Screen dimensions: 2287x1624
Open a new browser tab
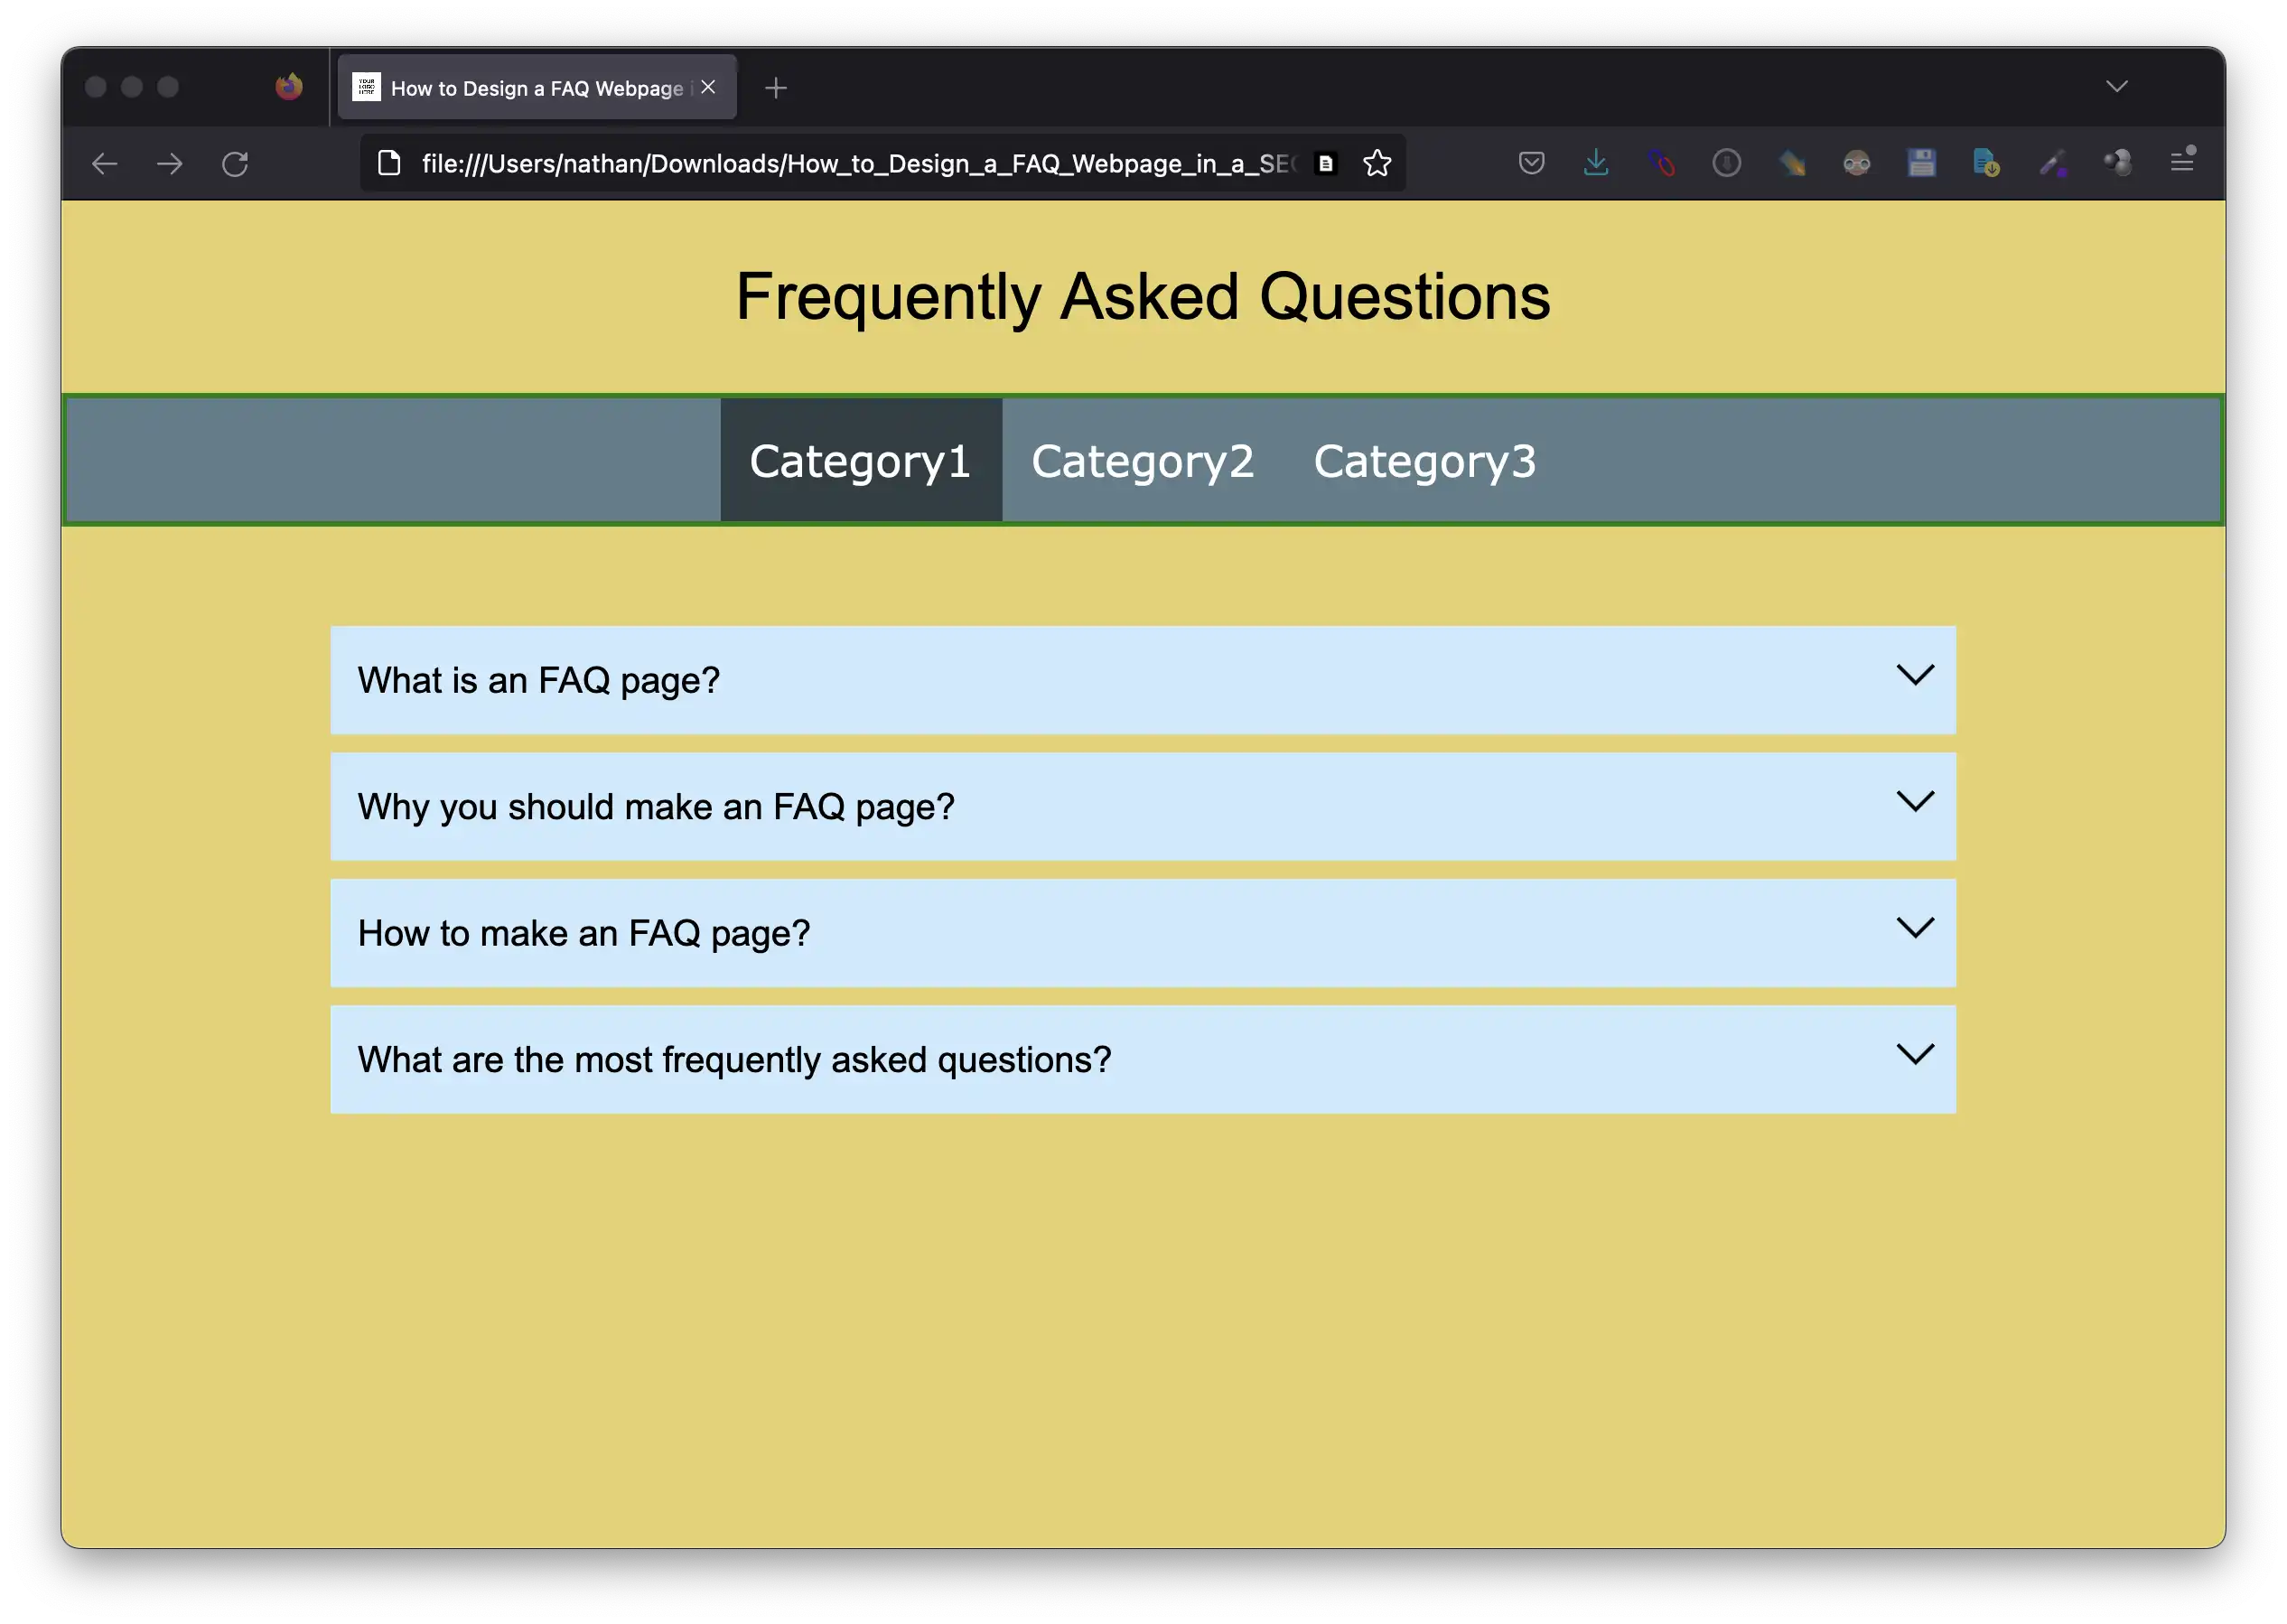[776, 88]
